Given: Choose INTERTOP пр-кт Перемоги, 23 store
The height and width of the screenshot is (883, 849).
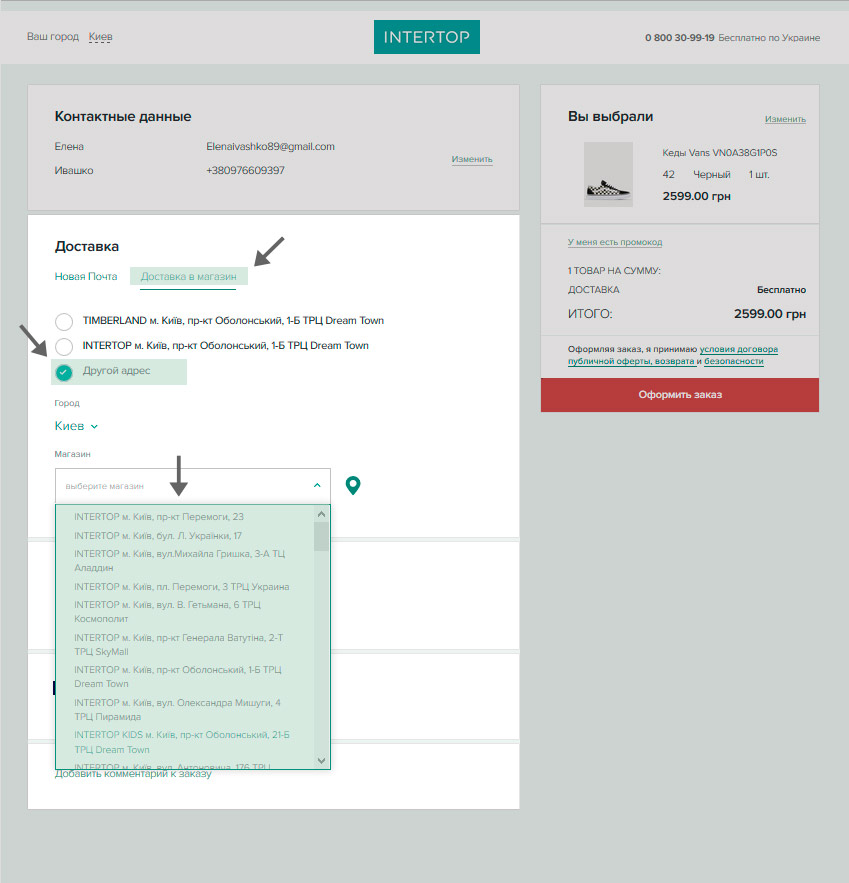Looking at the screenshot, I should 159,517.
